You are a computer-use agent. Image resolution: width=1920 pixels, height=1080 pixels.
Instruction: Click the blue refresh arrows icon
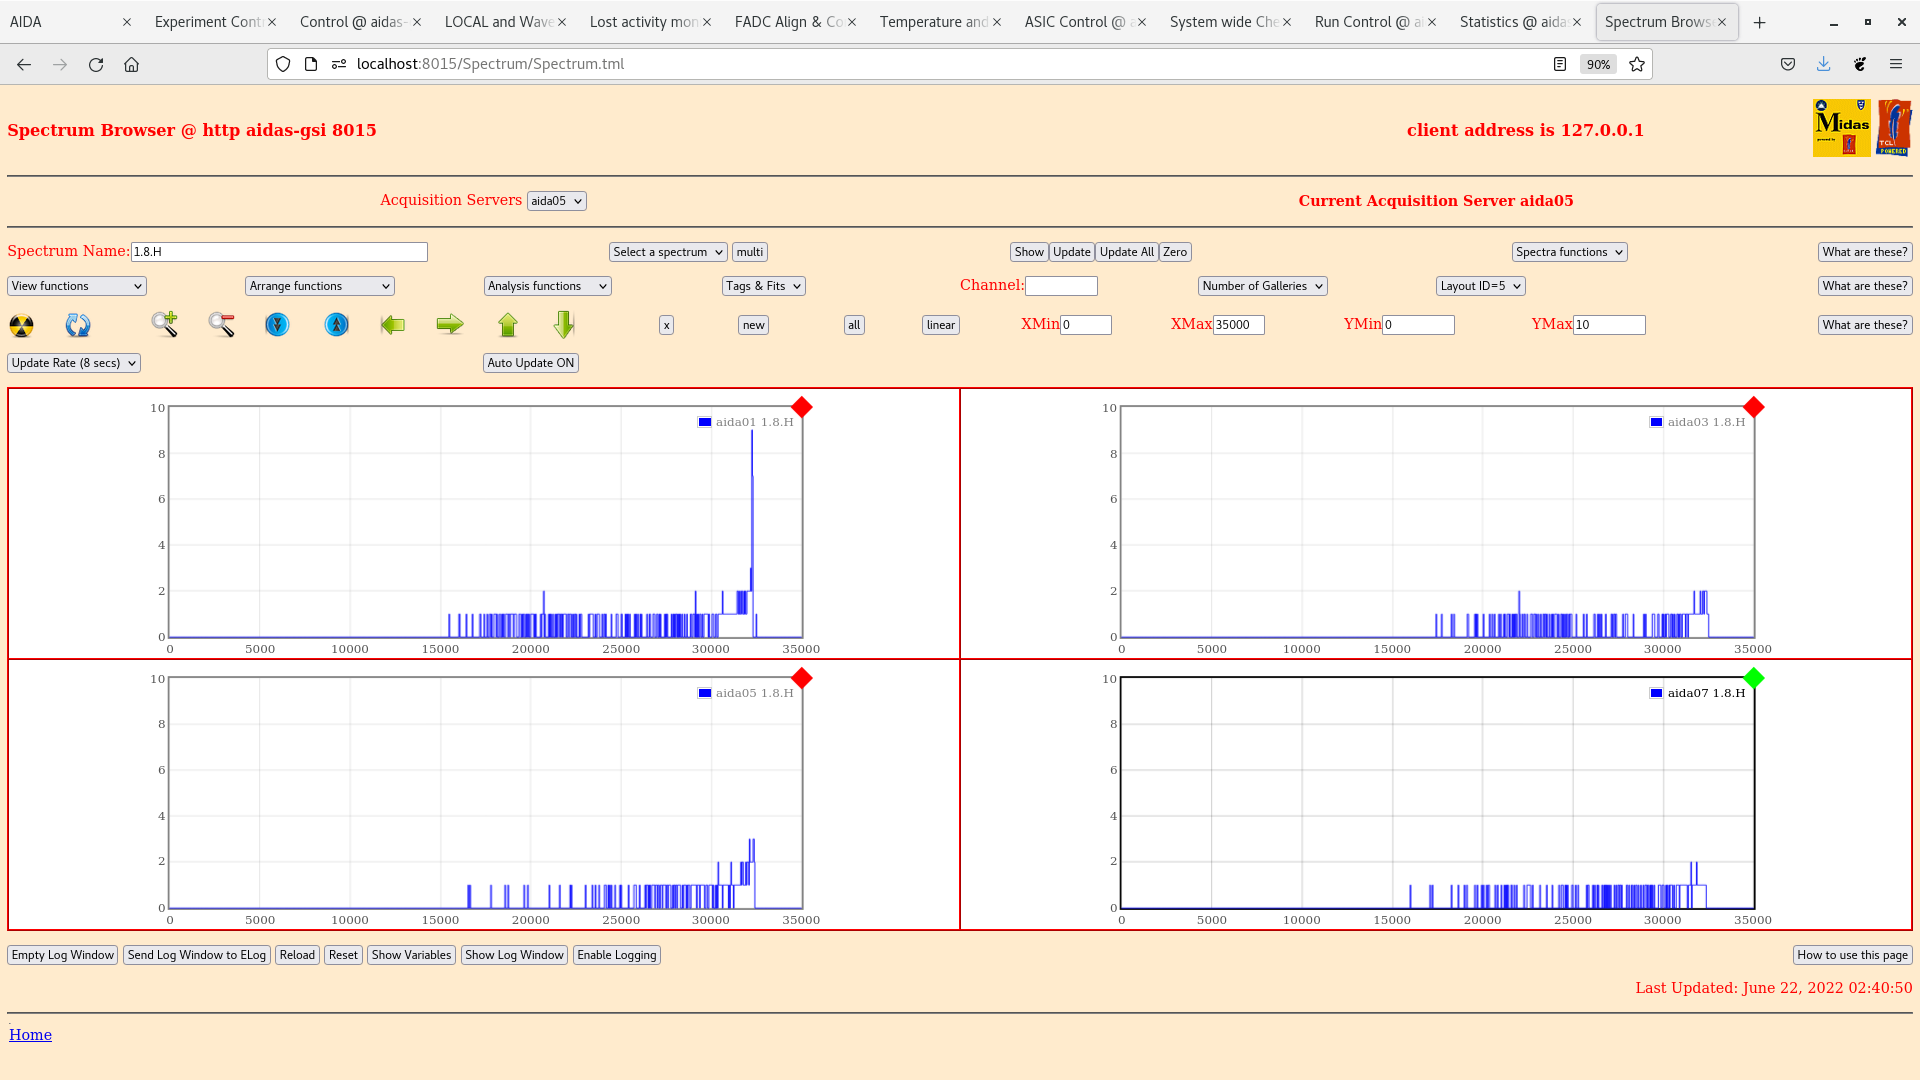[x=78, y=325]
